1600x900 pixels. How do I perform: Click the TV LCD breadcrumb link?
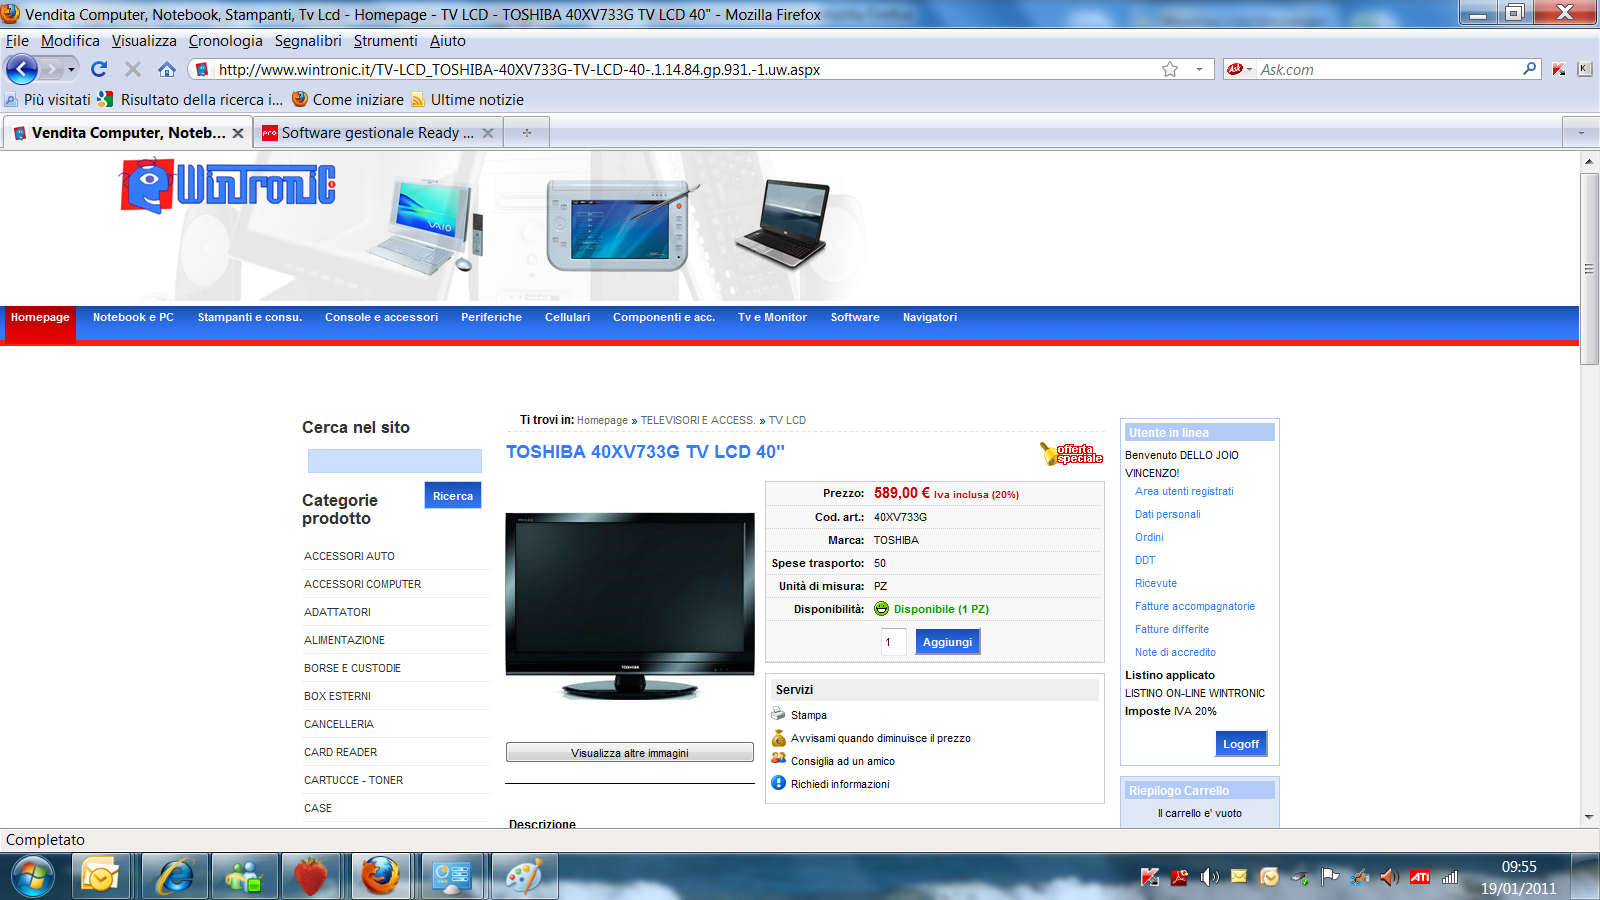pyautogui.click(x=787, y=420)
